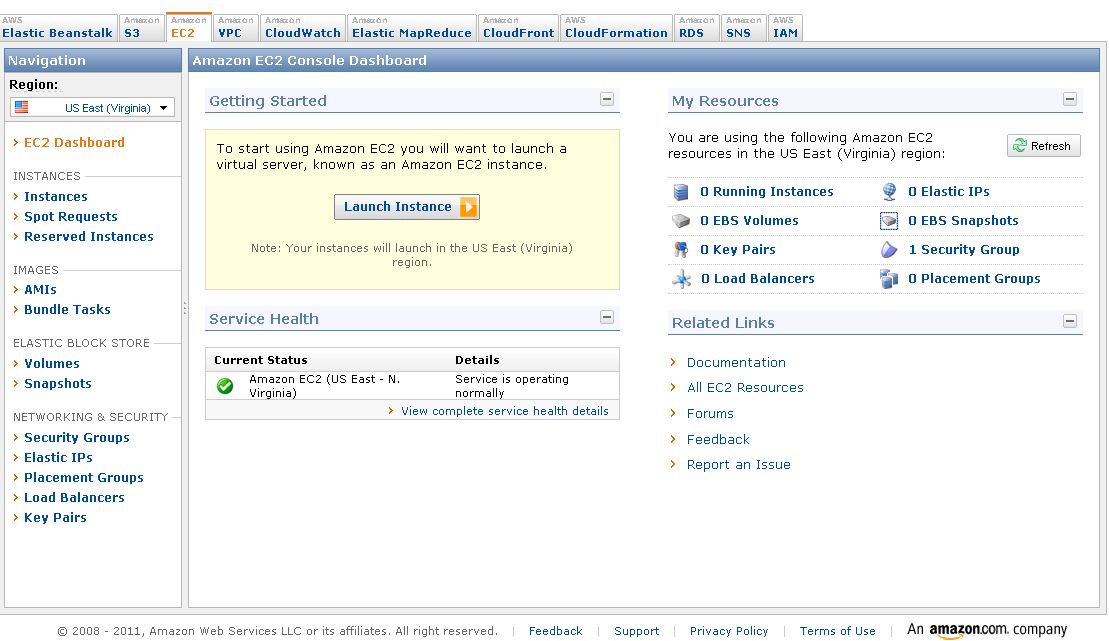Screen dimensions: 1109x641
Task: Open the Forums related link
Action: point(710,413)
